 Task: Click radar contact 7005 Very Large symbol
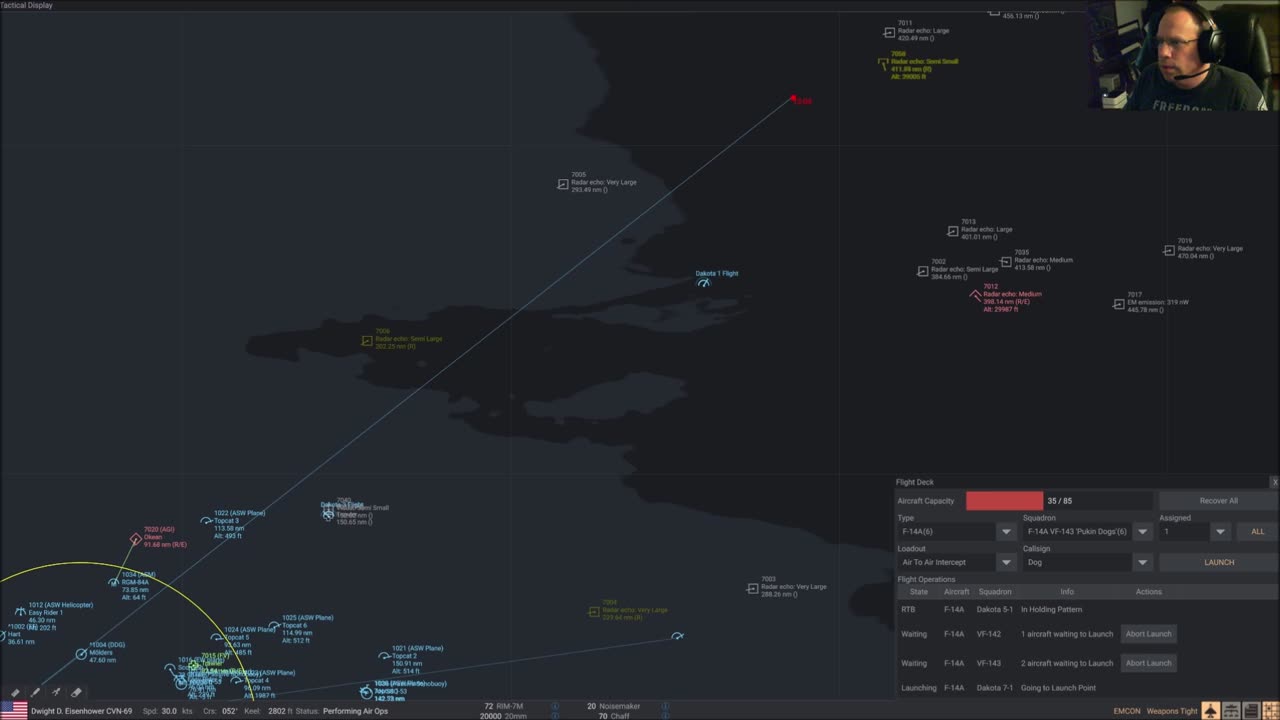tap(563, 184)
